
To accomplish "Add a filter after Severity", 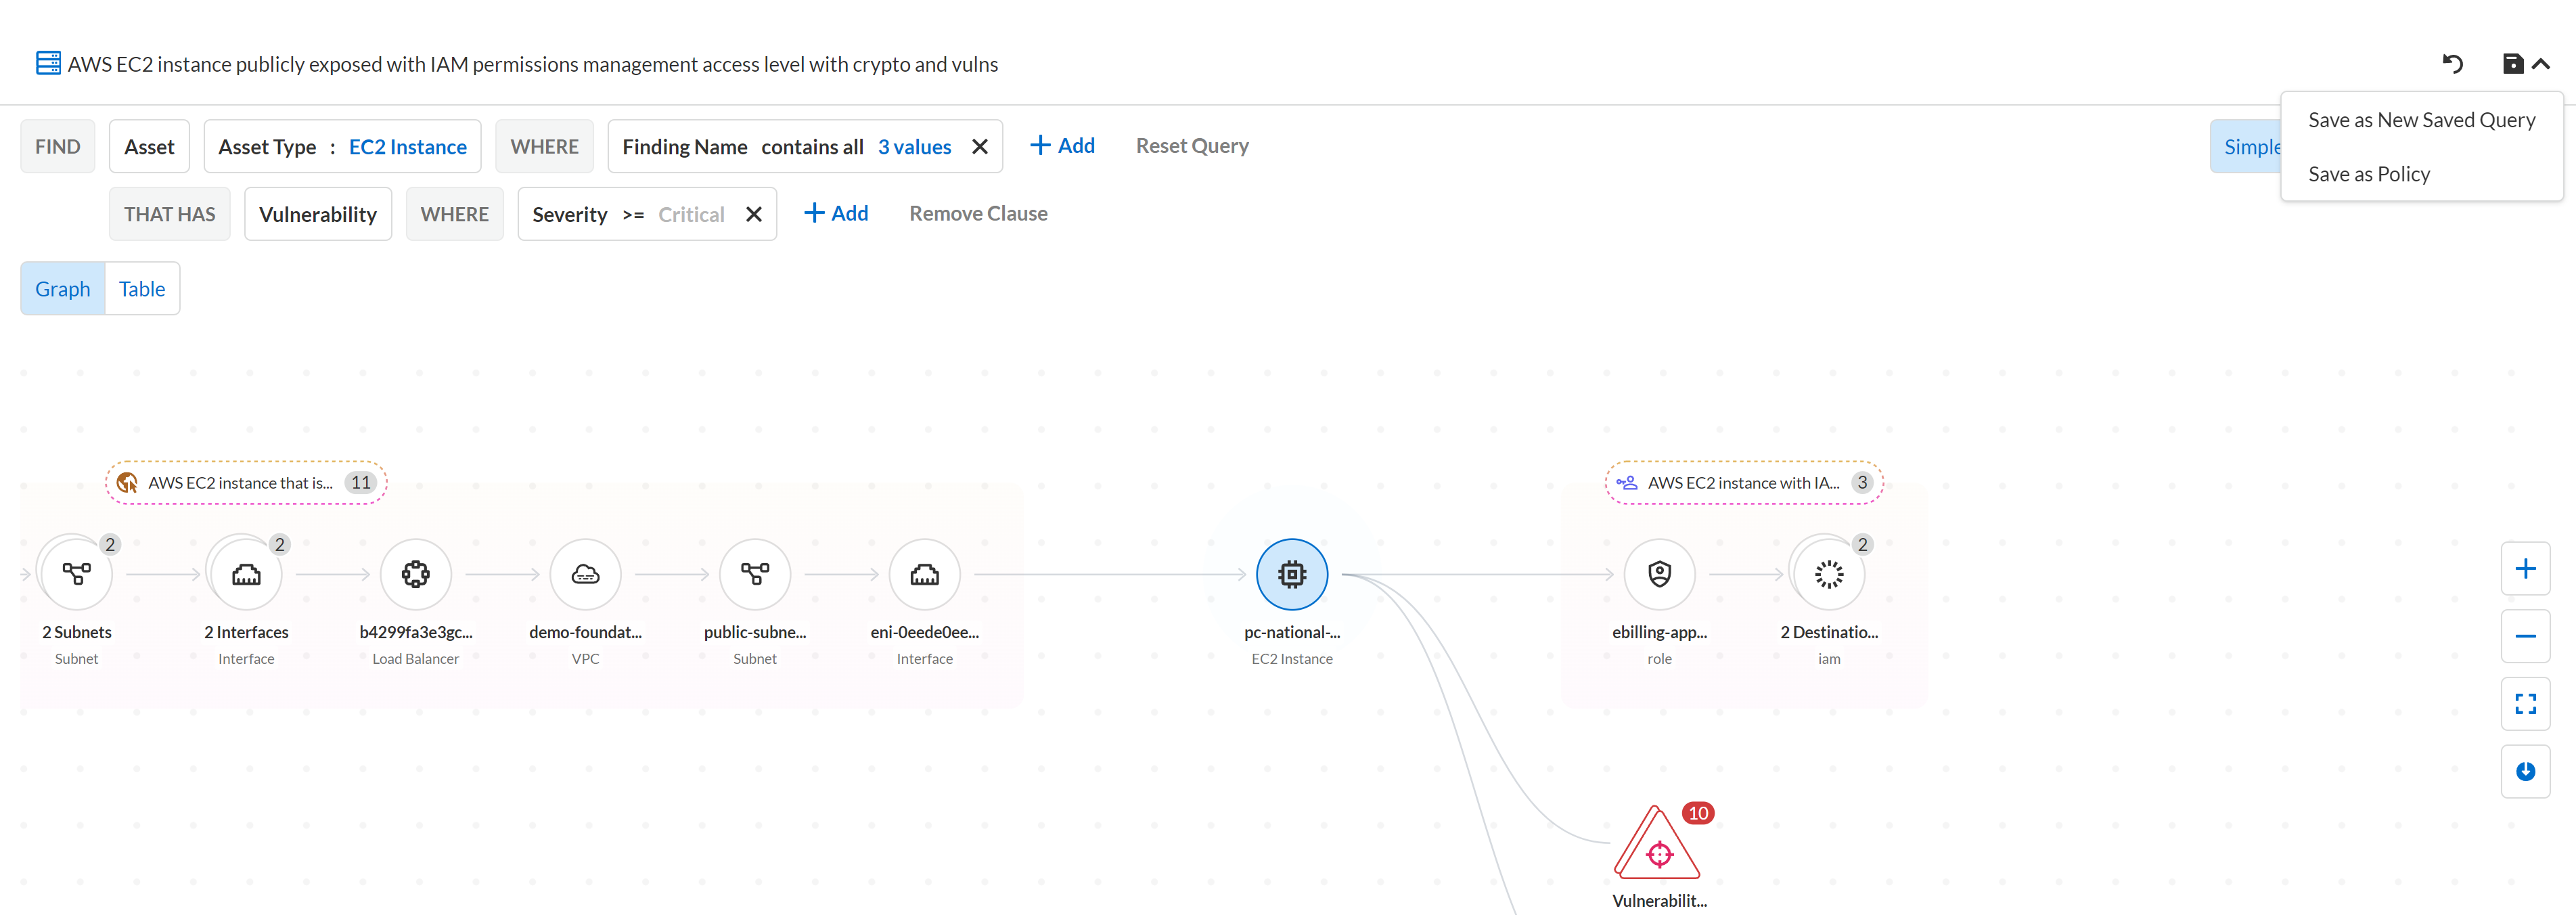I will click(836, 213).
